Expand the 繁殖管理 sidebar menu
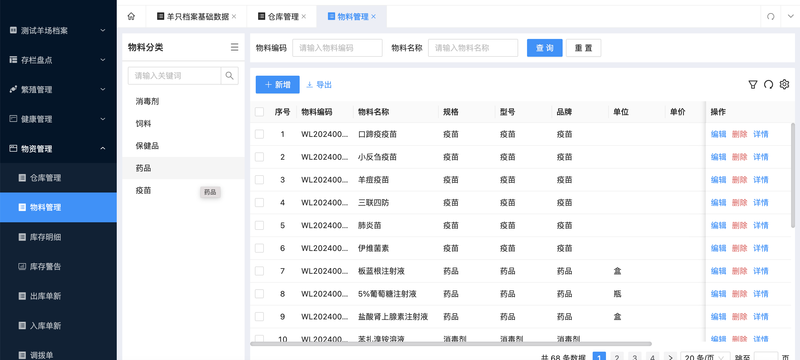The height and width of the screenshot is (360, 800). (58, 90)
